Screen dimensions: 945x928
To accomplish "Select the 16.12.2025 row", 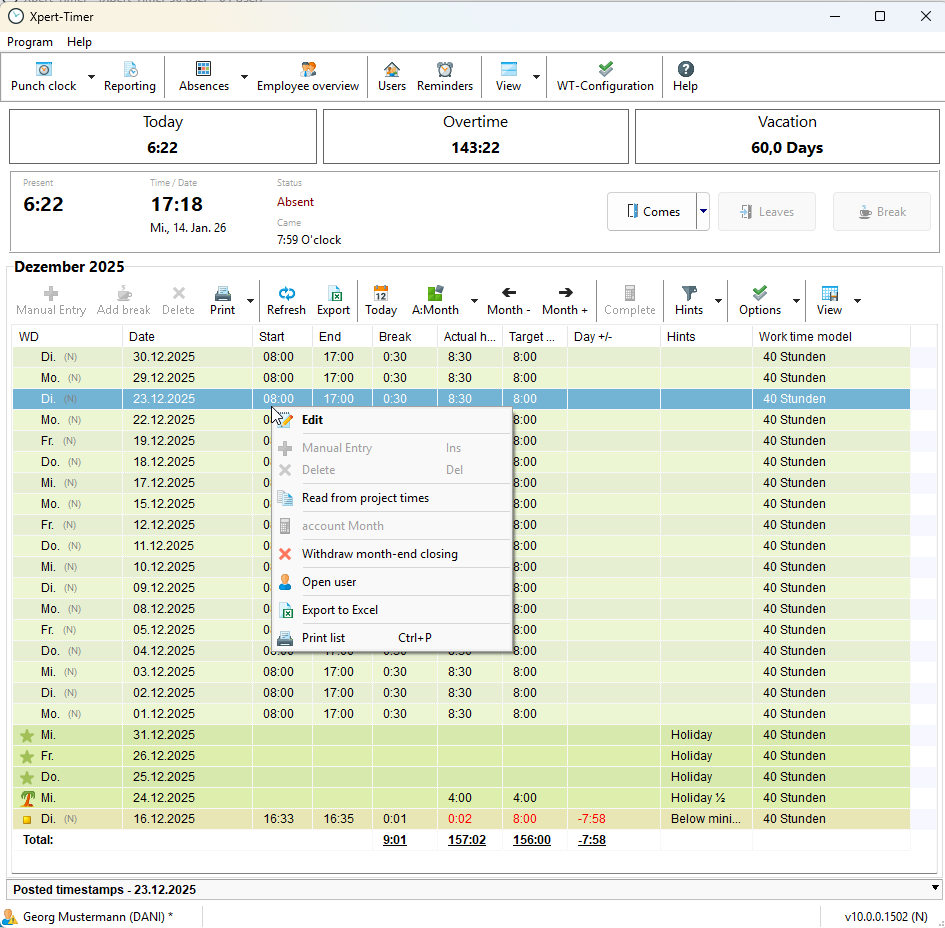I will pos(162,819).
